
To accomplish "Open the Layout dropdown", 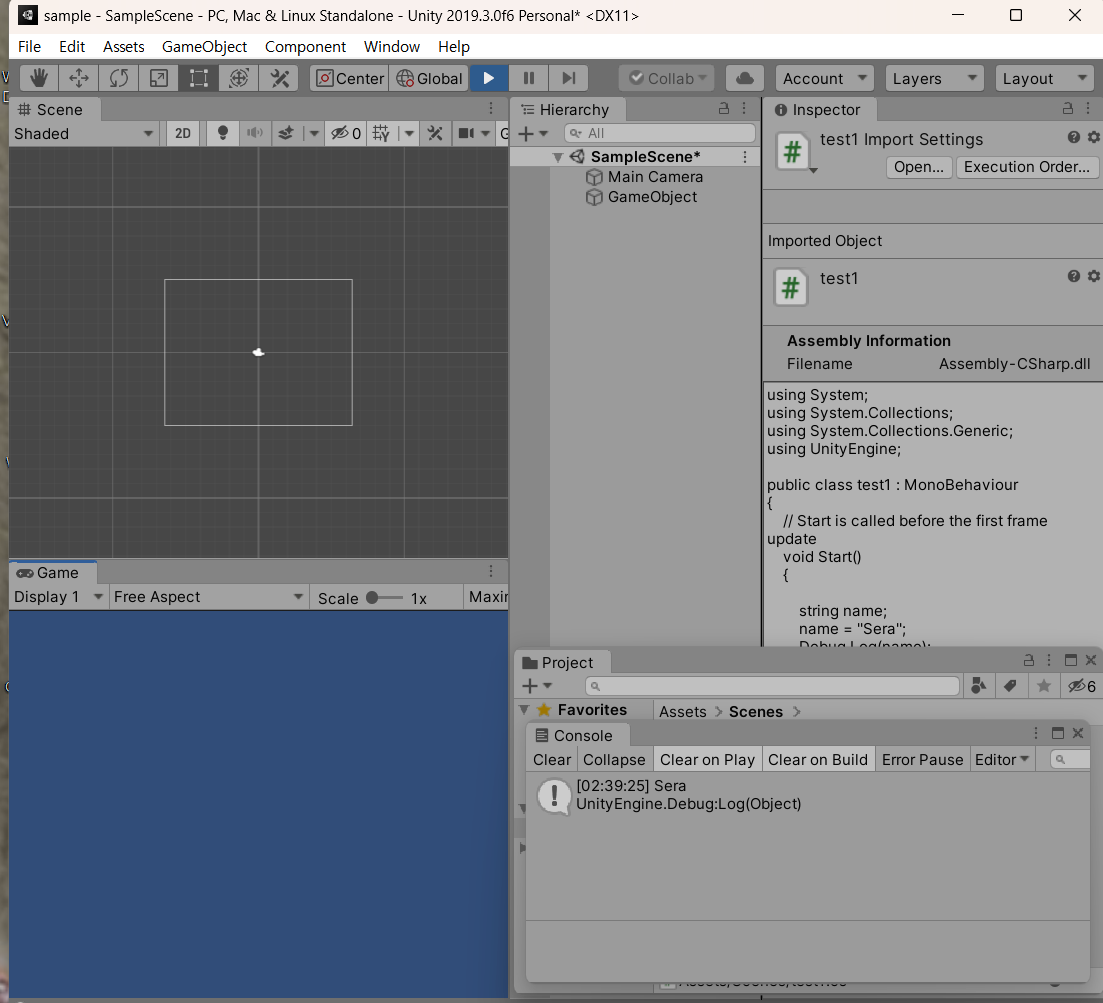I will (x=1045, y=78).
